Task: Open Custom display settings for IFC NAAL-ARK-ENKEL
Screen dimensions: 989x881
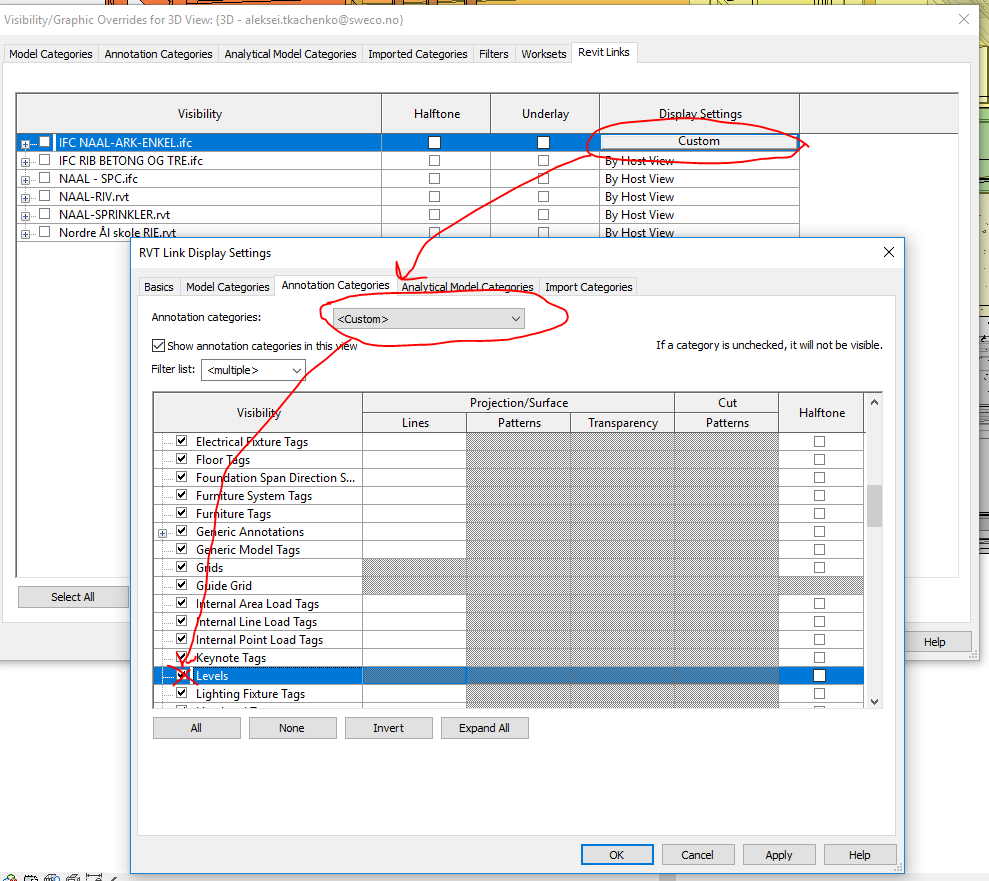Action: 697,142
